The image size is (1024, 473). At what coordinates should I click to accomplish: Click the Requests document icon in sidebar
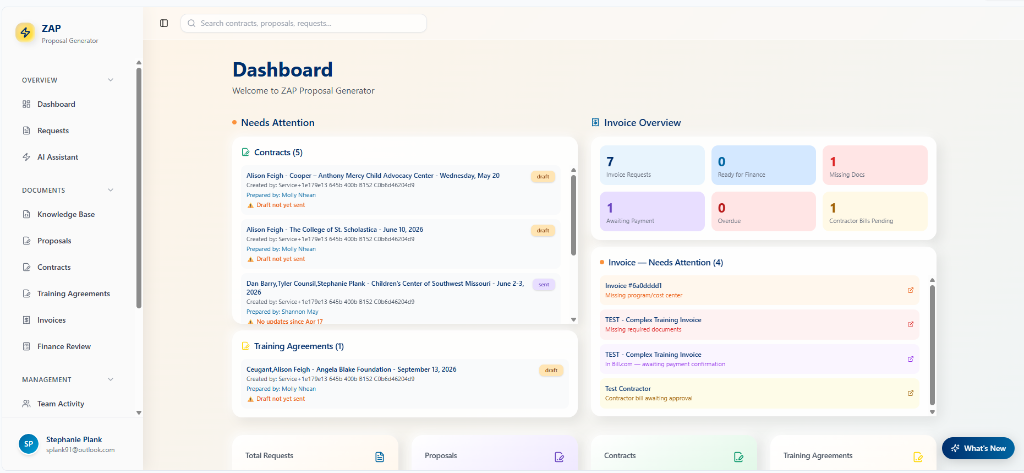(26, 131)
